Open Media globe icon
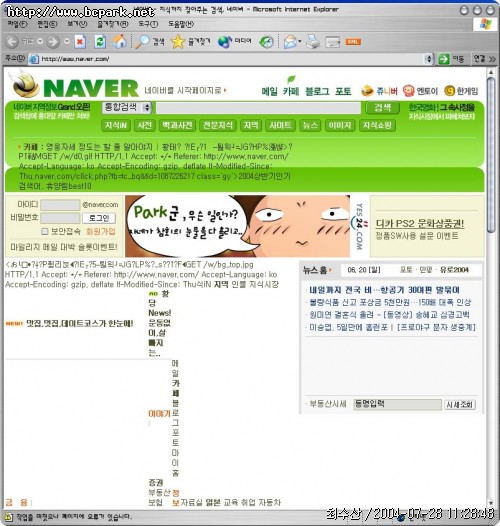The image size is (500, 526). (x=225, y=42)
